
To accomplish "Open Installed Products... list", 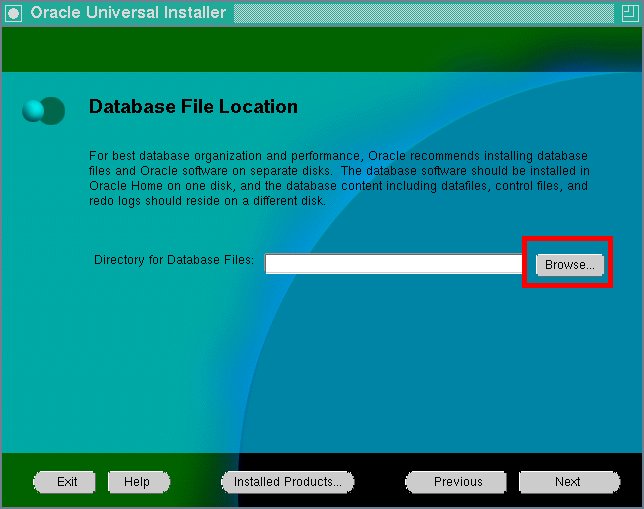I will (x=288, y=482).
